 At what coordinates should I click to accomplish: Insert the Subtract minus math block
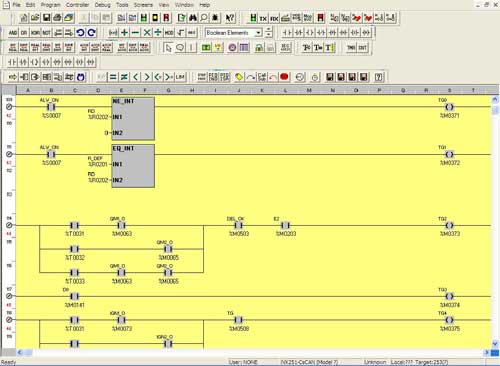pos(135,33)
